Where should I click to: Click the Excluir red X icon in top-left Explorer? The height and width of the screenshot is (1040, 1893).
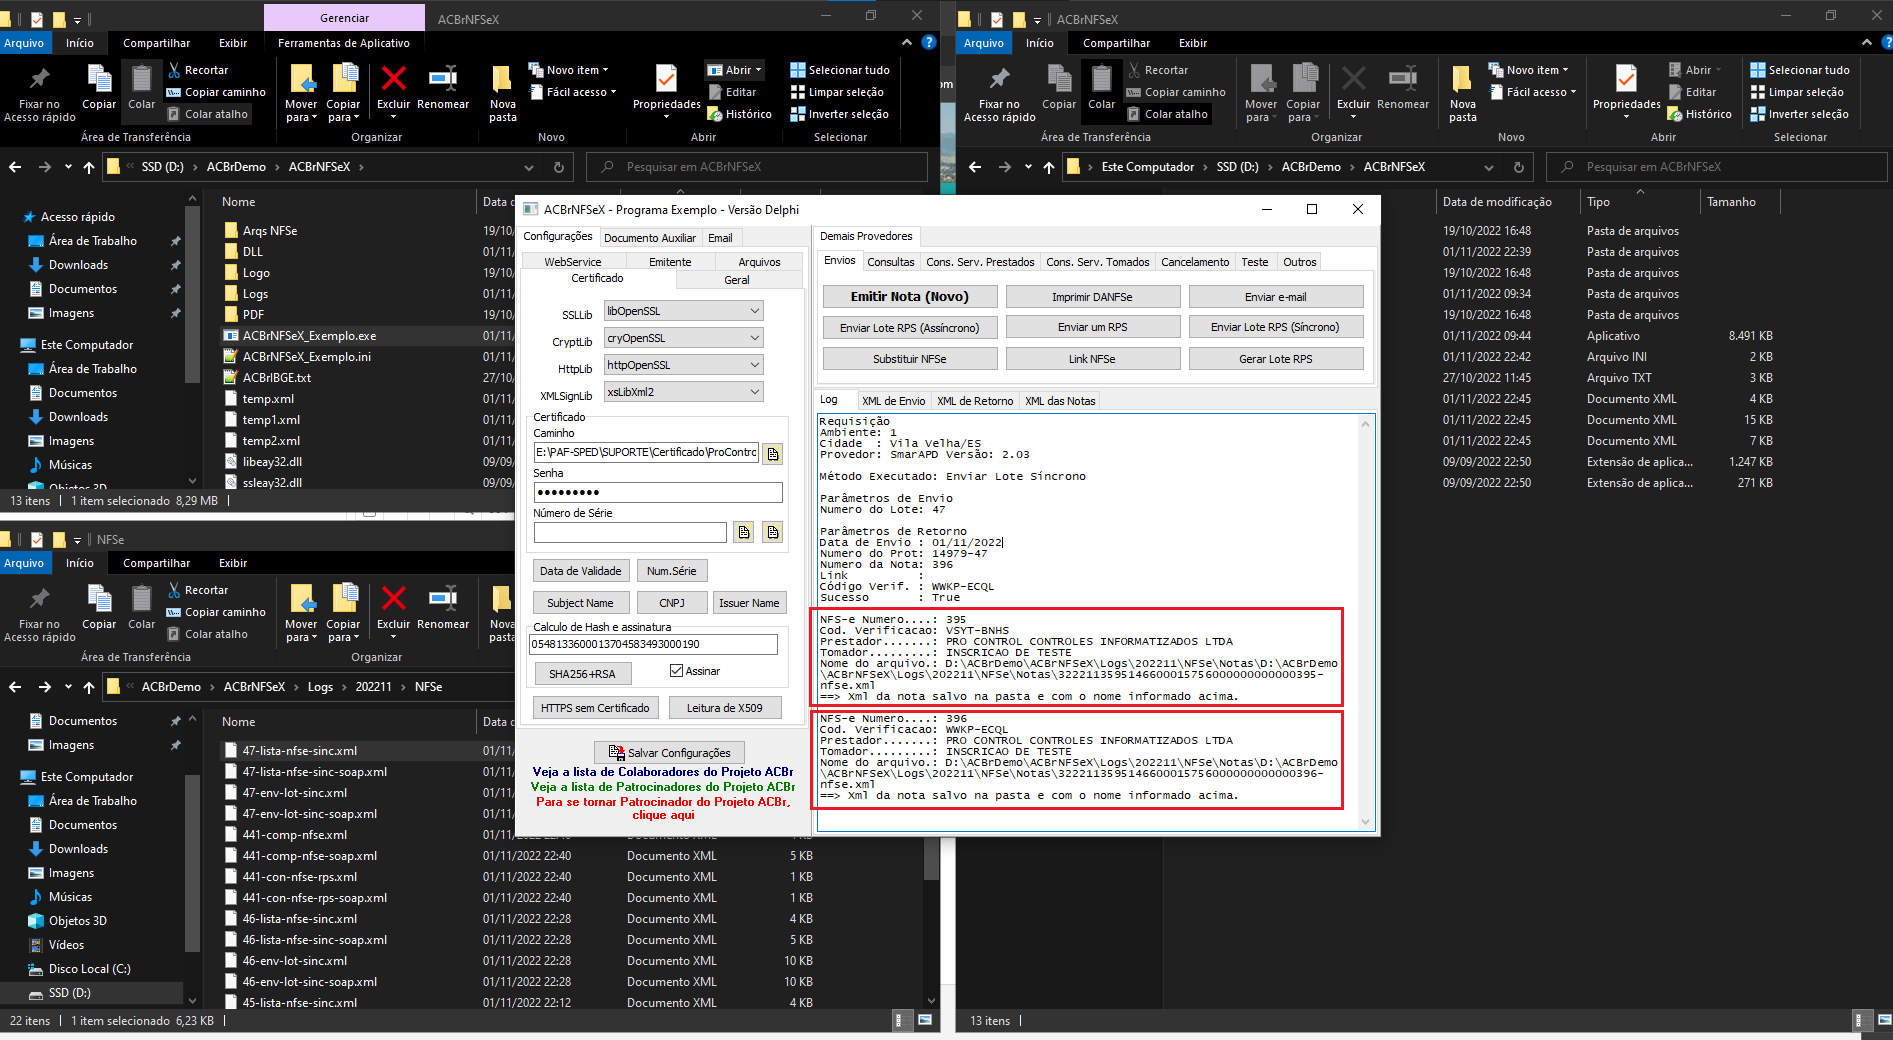click(393, 79)
